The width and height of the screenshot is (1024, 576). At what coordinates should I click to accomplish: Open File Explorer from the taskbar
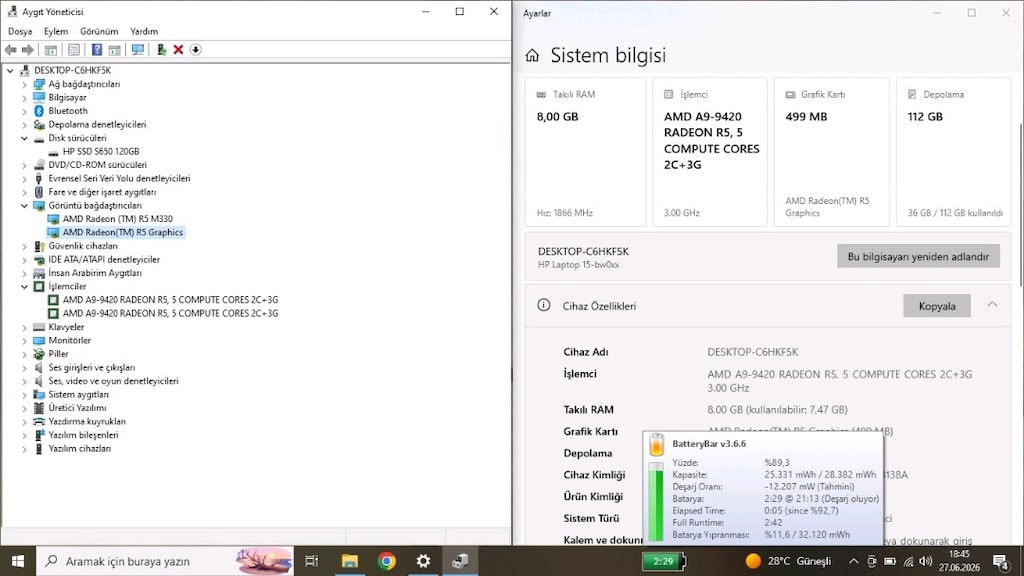pyautogui.click(x=350, y=561)
